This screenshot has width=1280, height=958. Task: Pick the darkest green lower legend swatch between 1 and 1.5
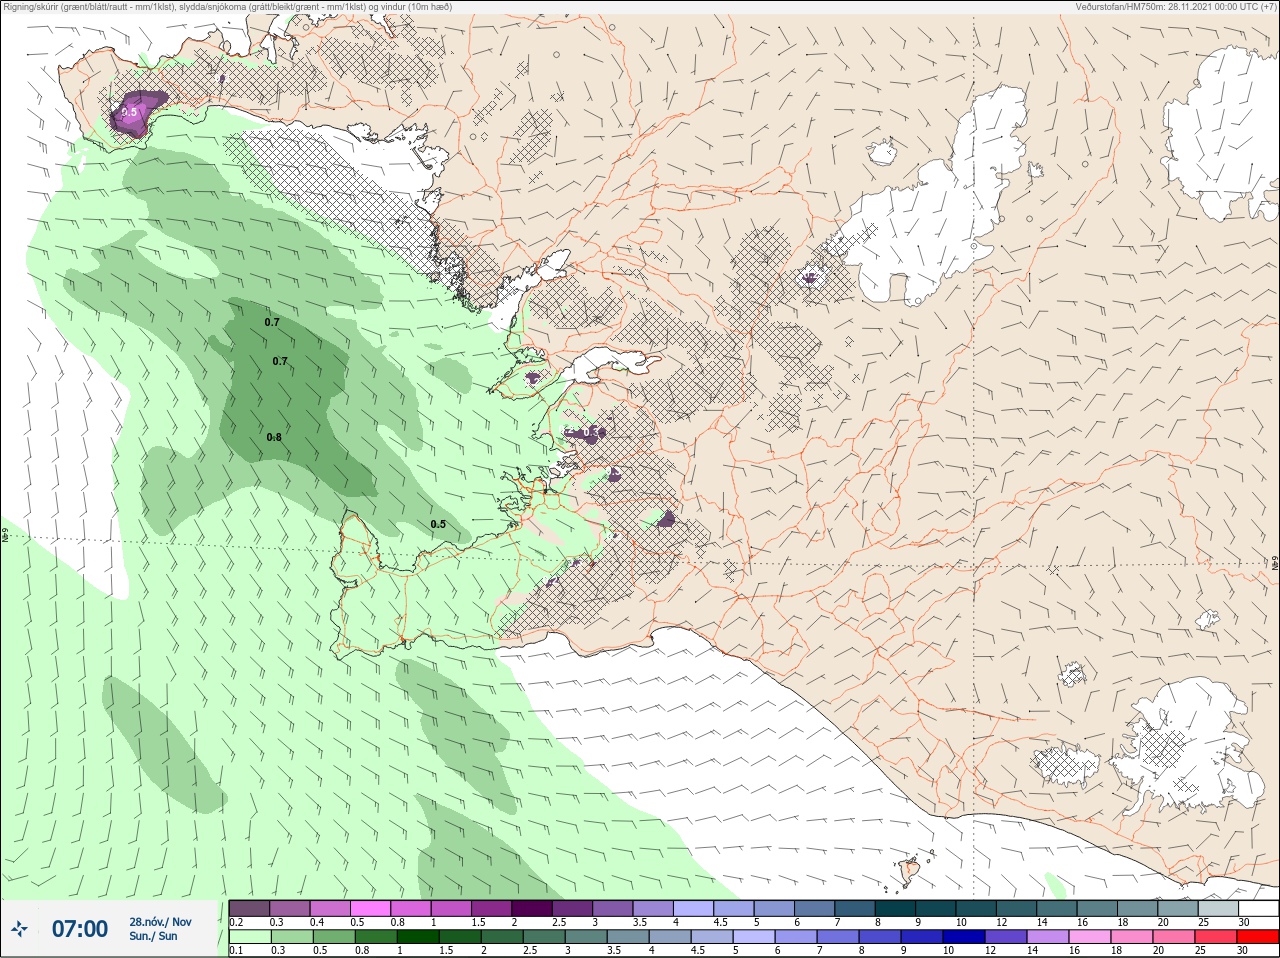[x=418, y=937]
